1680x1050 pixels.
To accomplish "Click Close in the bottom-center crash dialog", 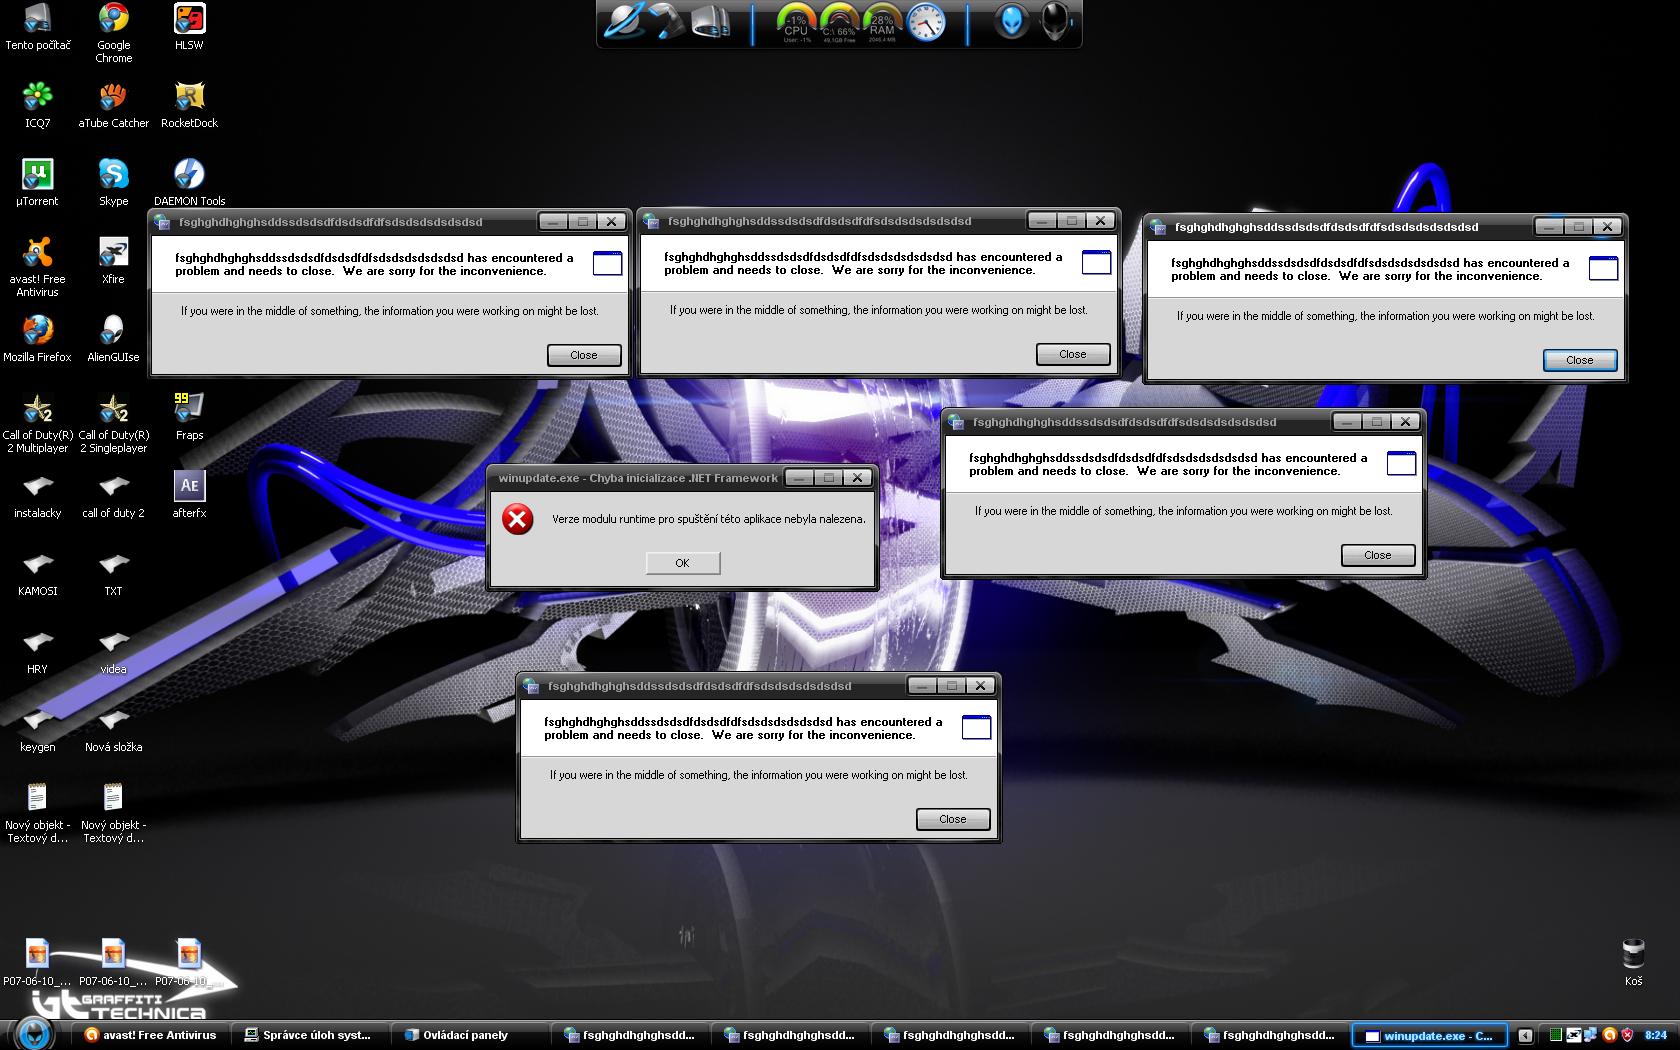I will (x=952, y=819).
